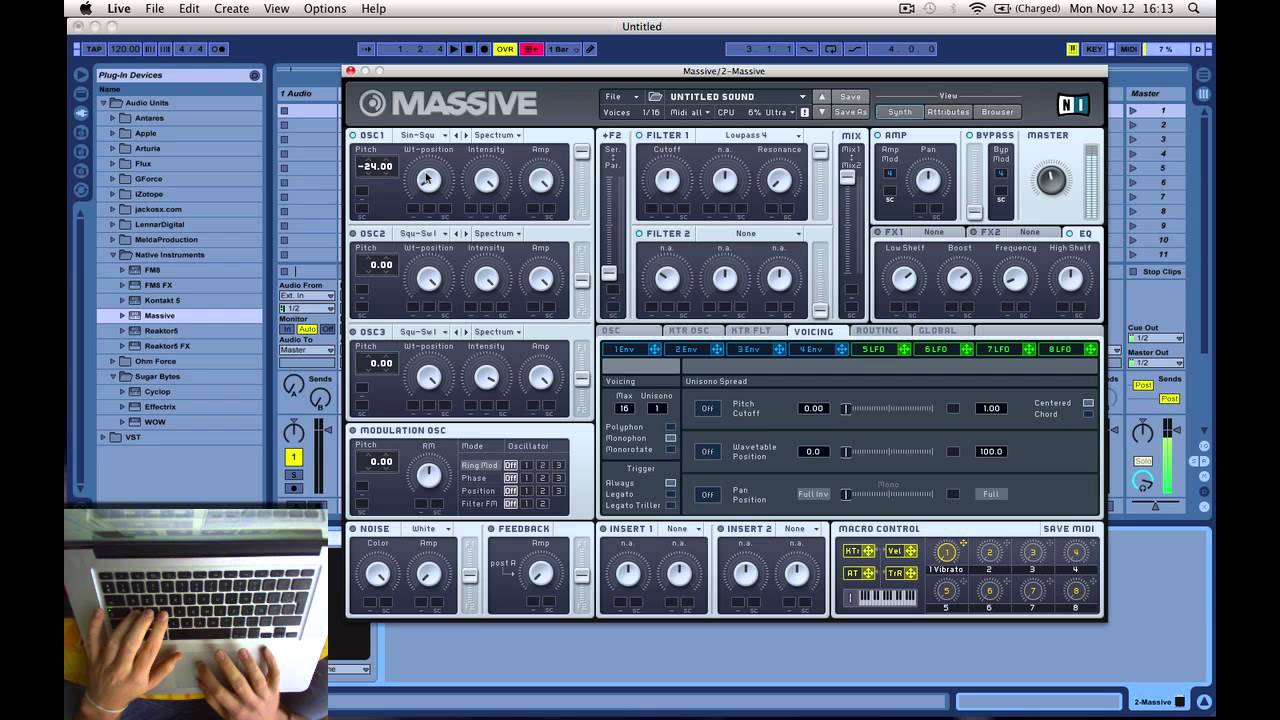Toggle the OVR overdub switch
This screenshot has width=1280, height=720.
click(505, 49)
